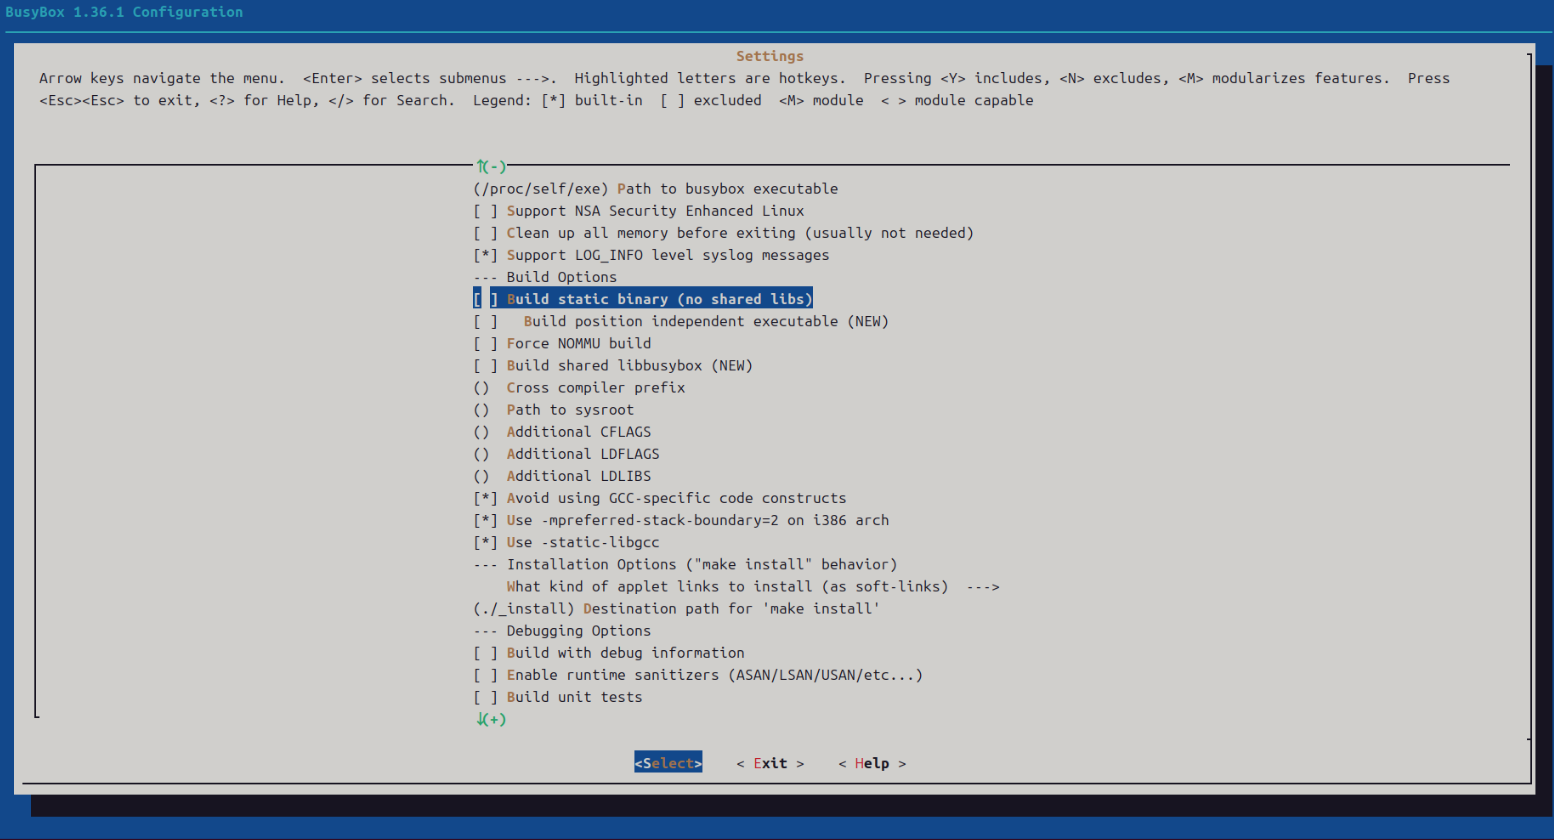Enable Build with debug information
The width and height of the screenshot is (1554, 840).
pyautogui.click(x=609, y=653)
